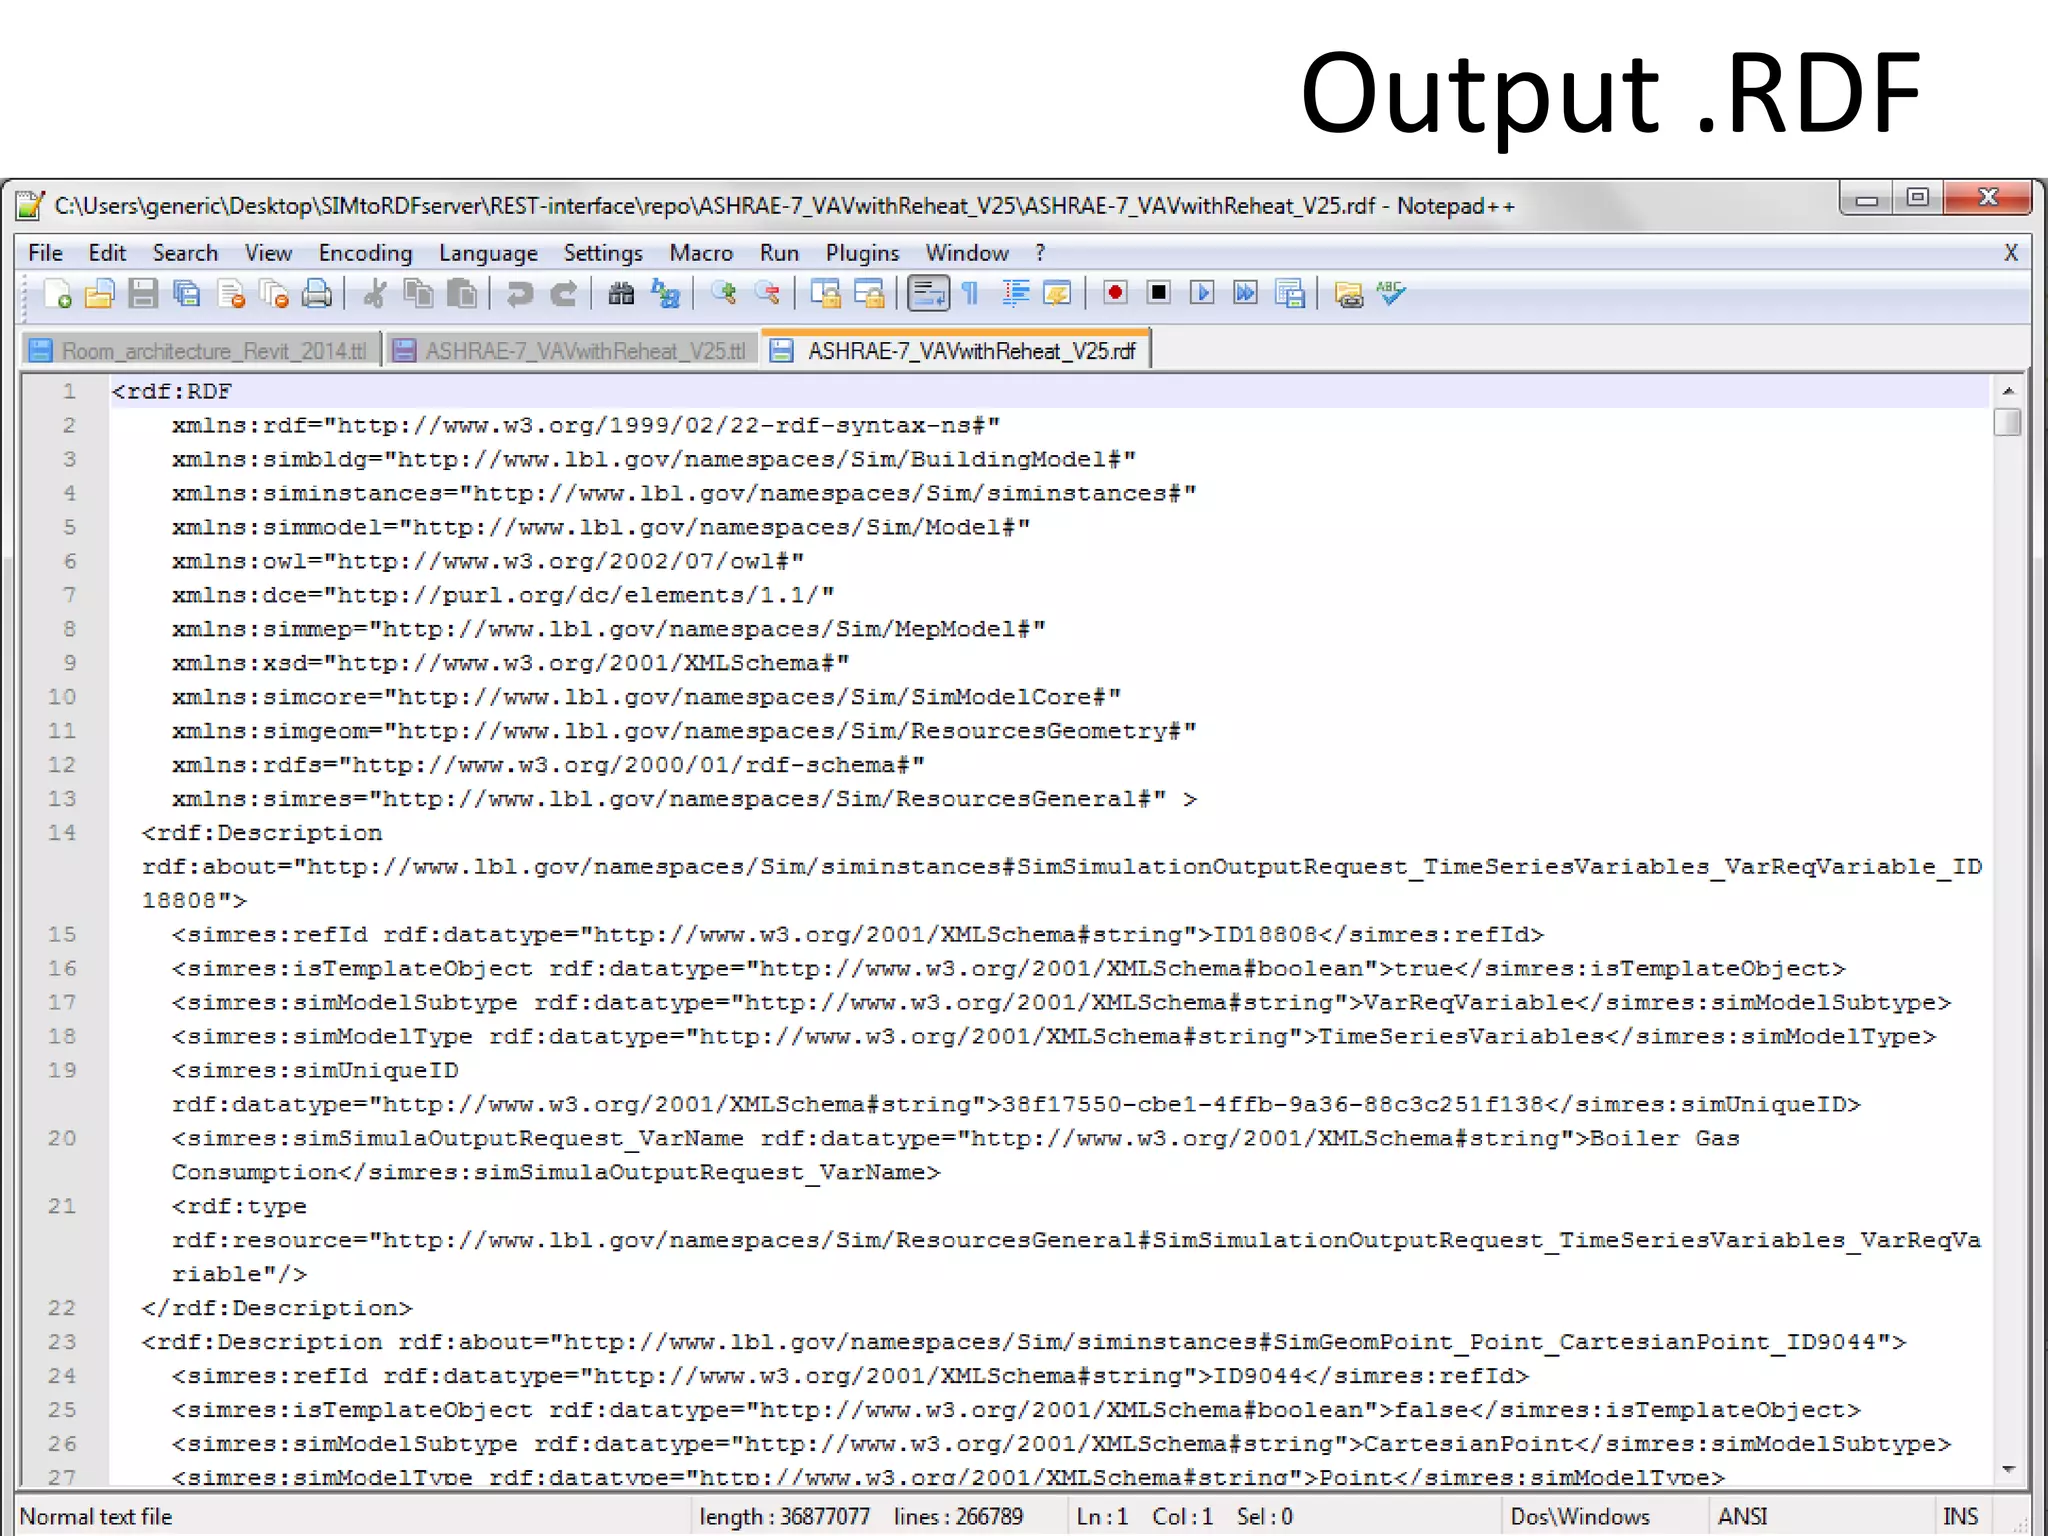Image resolution: width=2048 pixels, height=1536 pixels.
Task: Toggle synchronized horizontal scrolling icon
Action: tap(868, 294)
